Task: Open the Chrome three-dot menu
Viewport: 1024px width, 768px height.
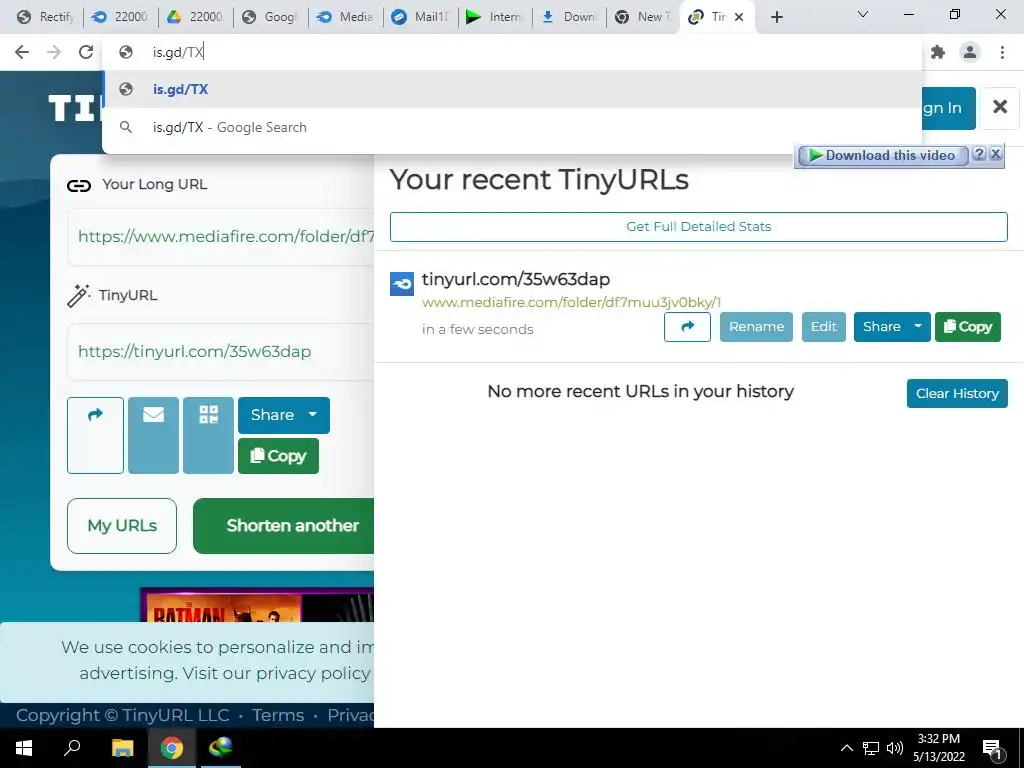Action: point(1002,52)
